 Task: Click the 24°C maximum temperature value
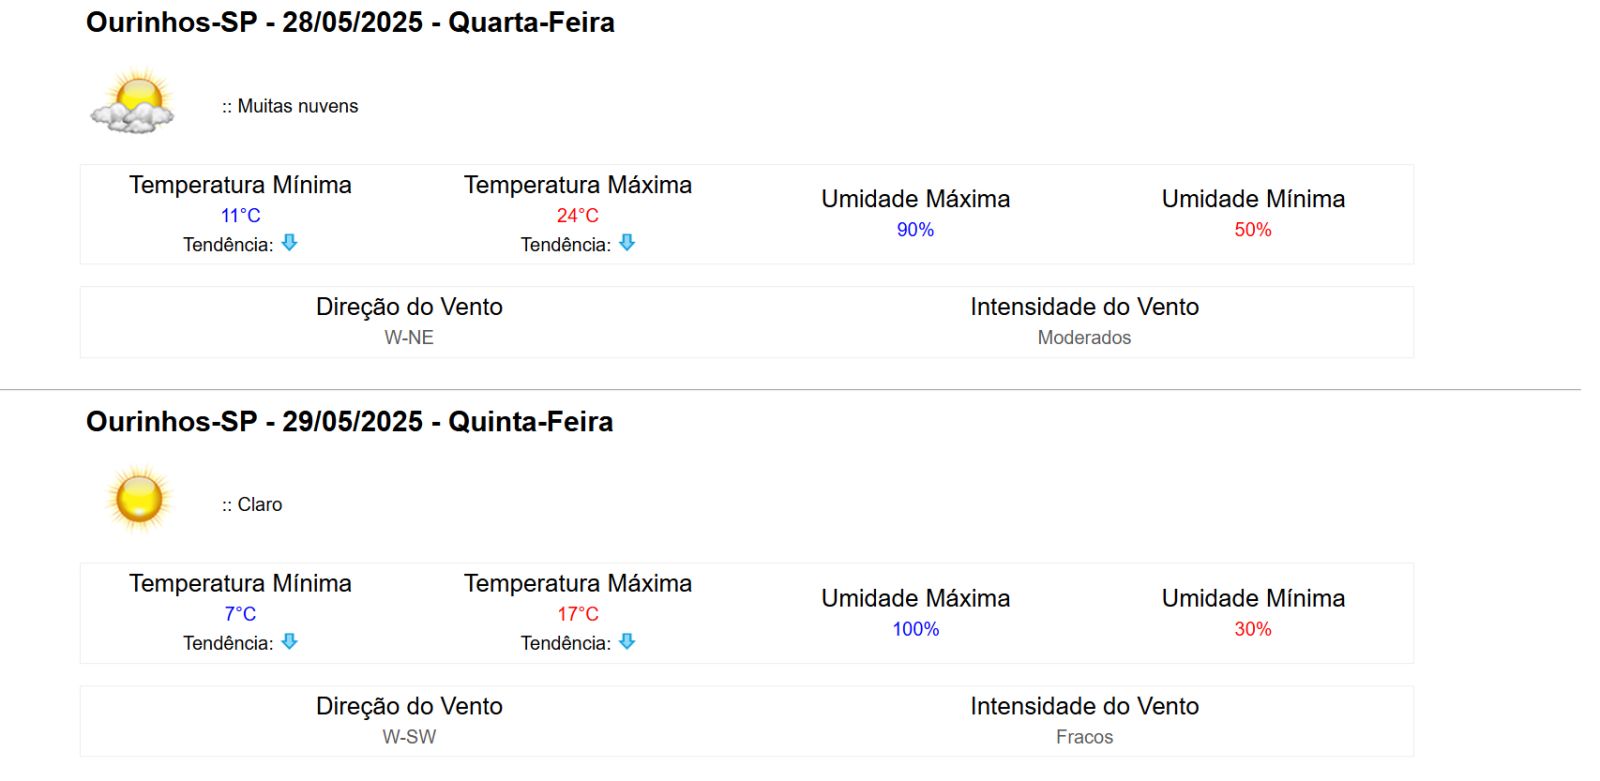(x=578, y=215)
